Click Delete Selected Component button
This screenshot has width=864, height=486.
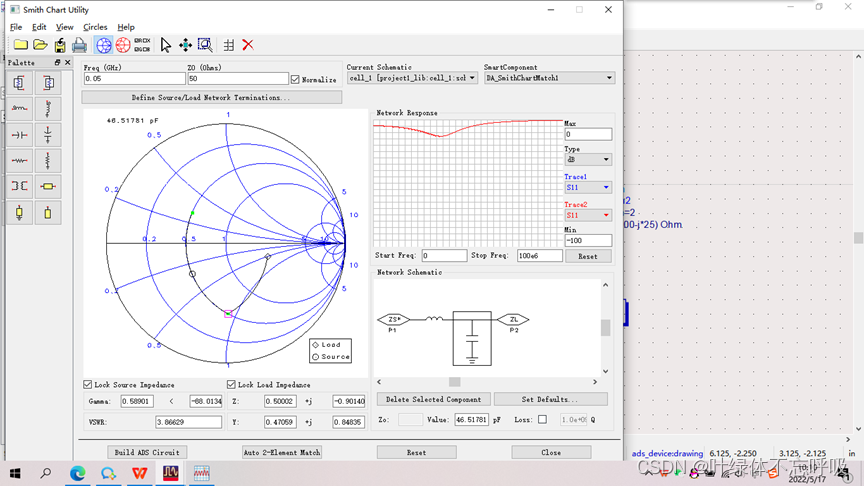point(434,399)
